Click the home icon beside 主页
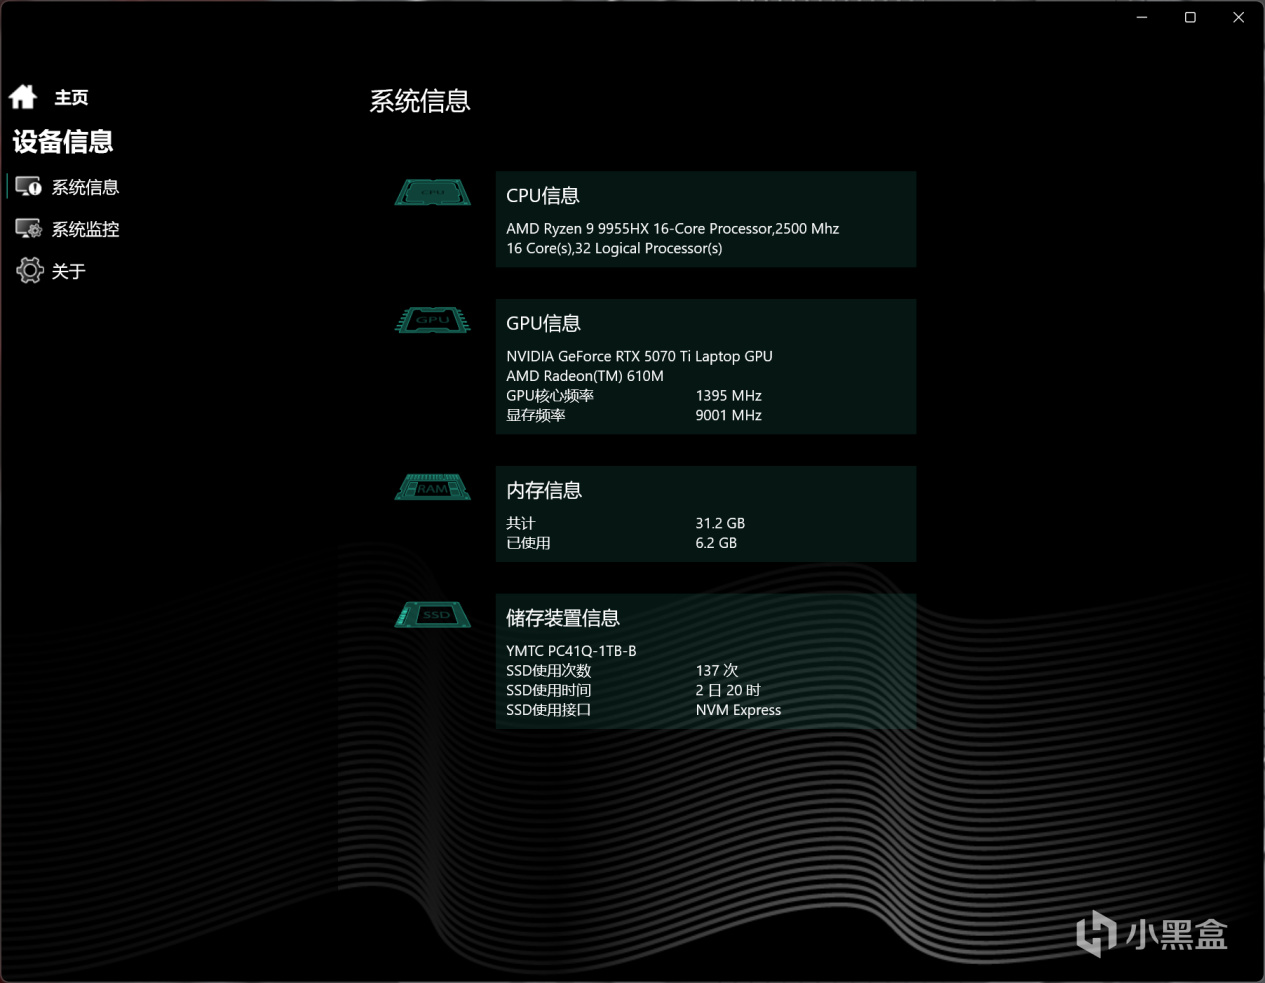Viewport: 1265px width, 983px height. [x=23, y=97]
